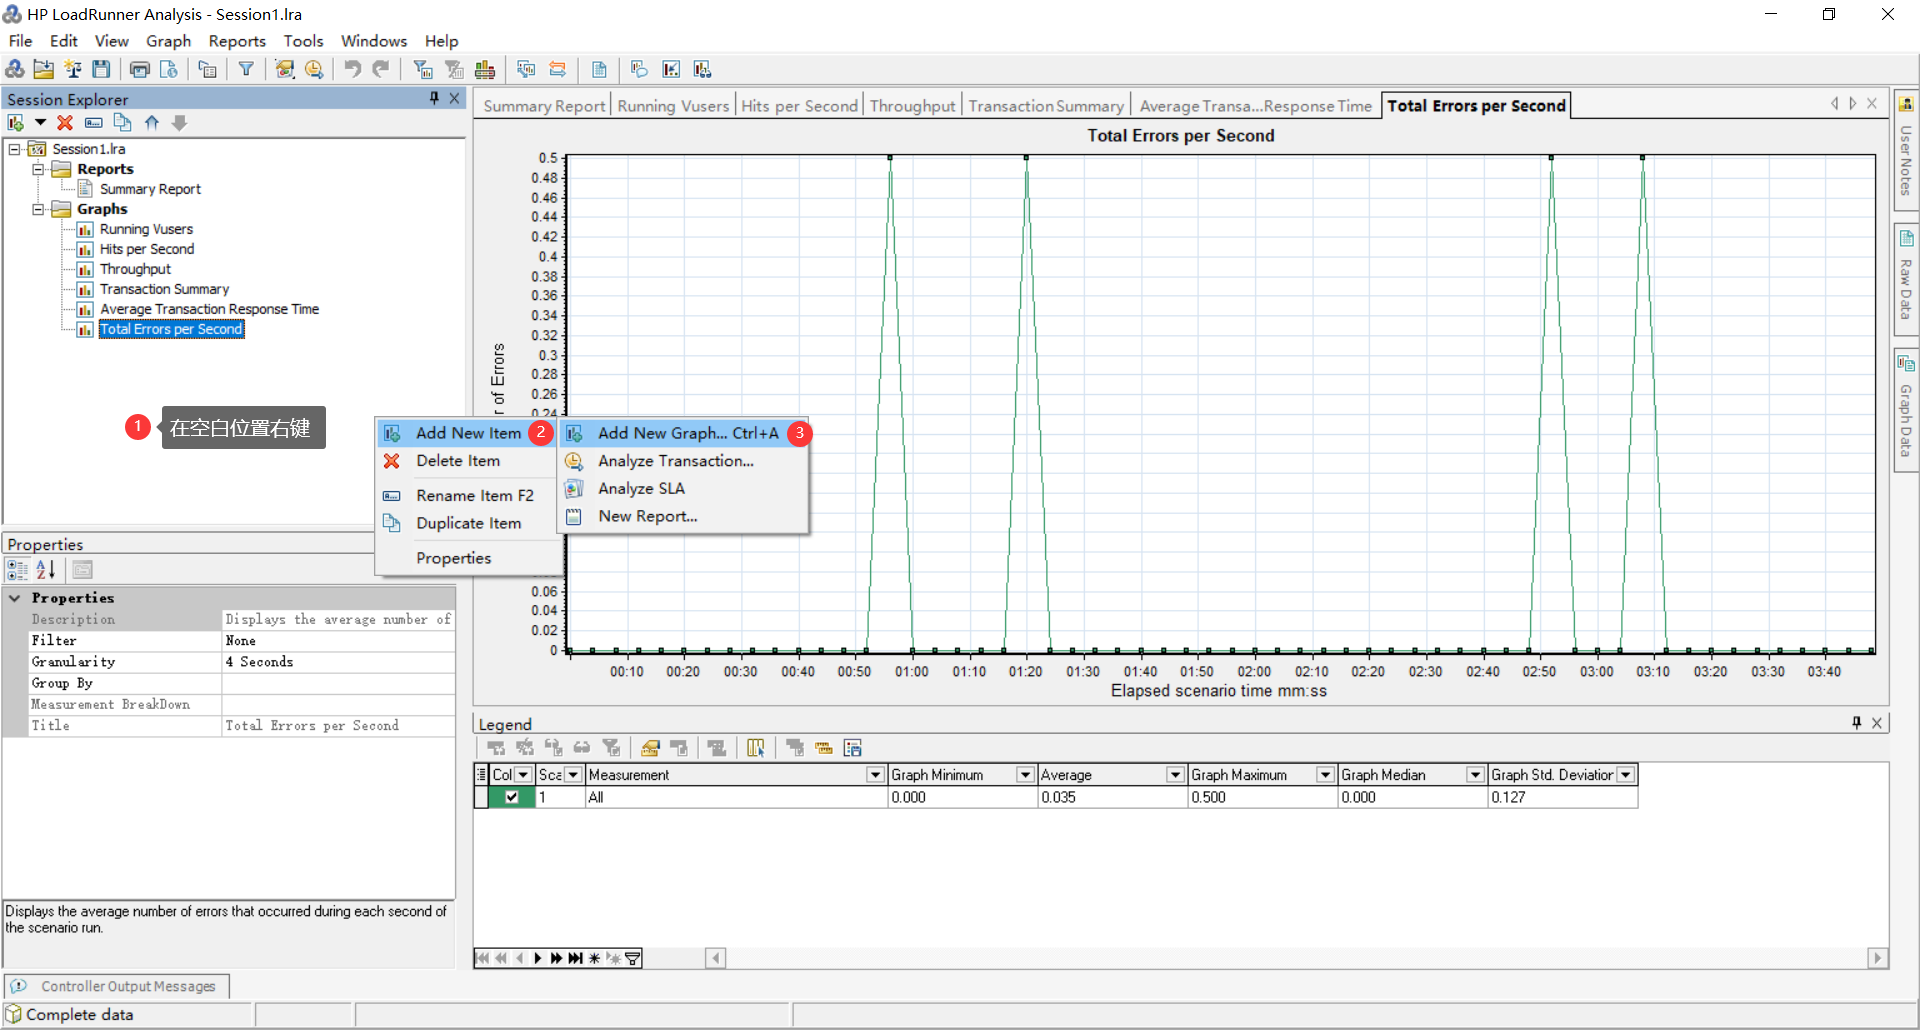Click the clock-with-arrow icon in main toolbar
The height and width of the screenshot is (1030, 1920).
coord(314,69)
